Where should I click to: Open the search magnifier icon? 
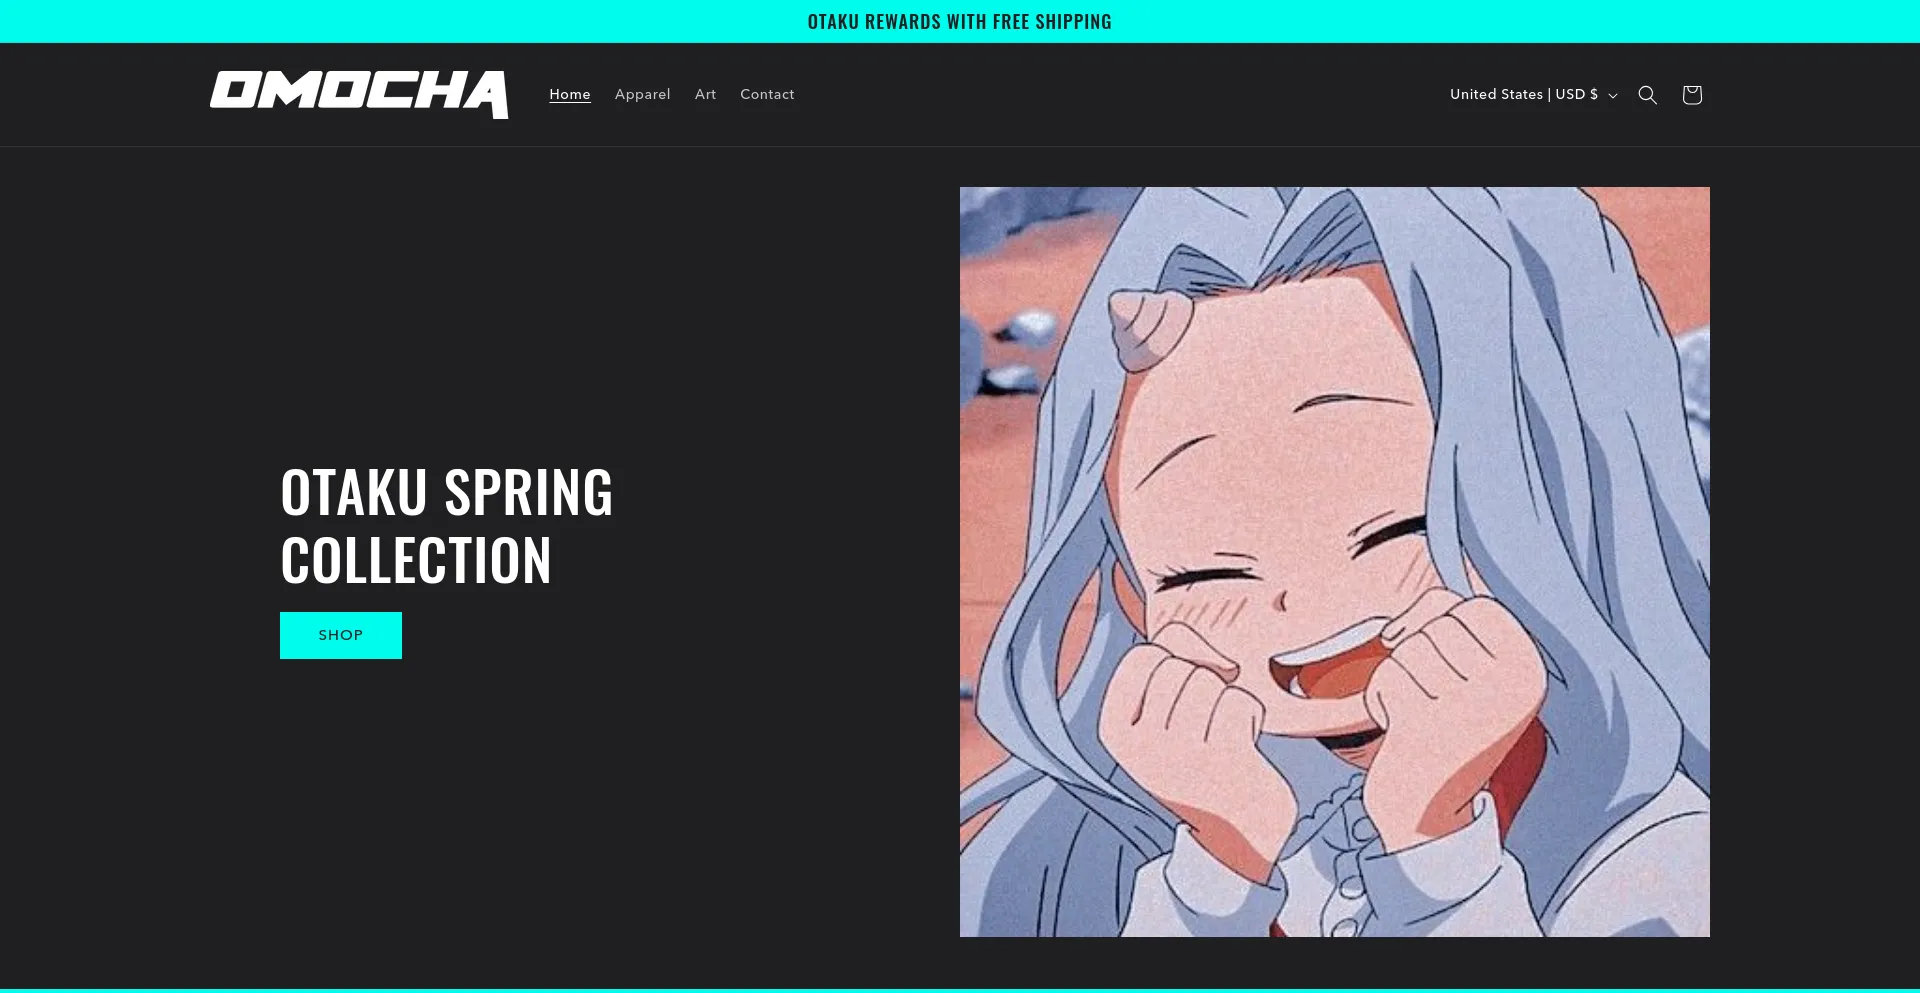coord(1647,95)
